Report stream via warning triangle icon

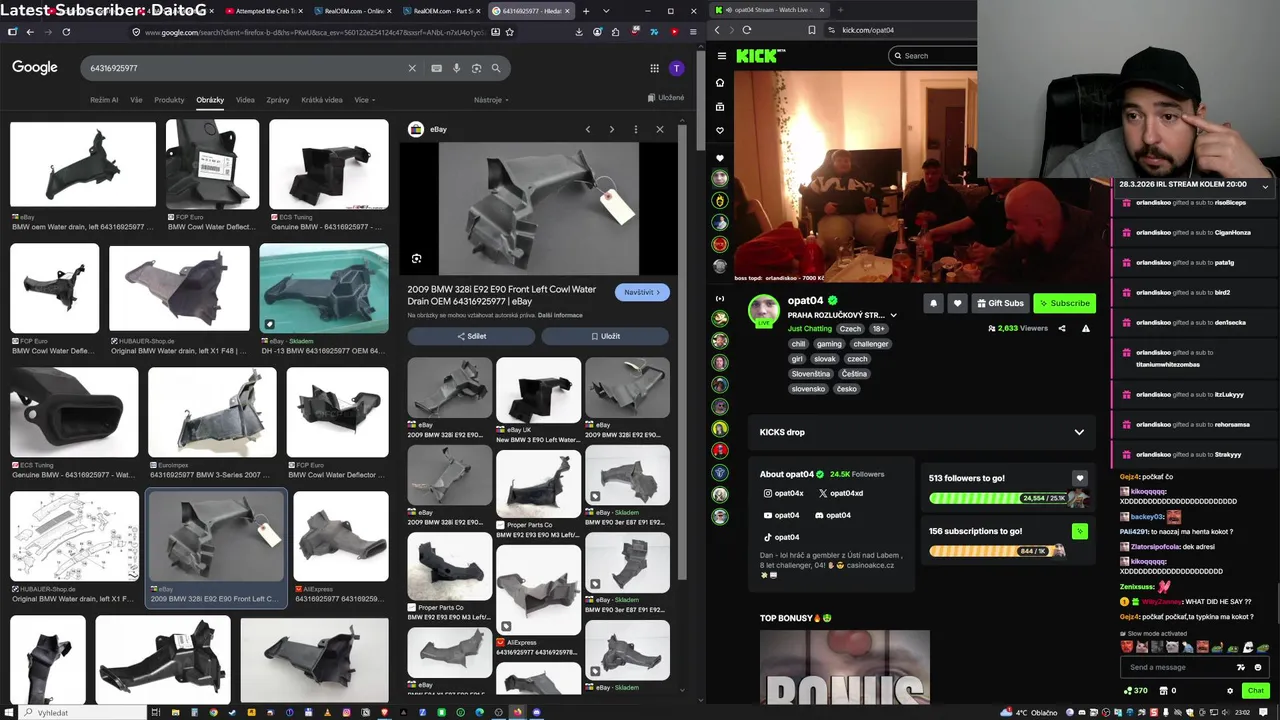(x=1086, y=328)
